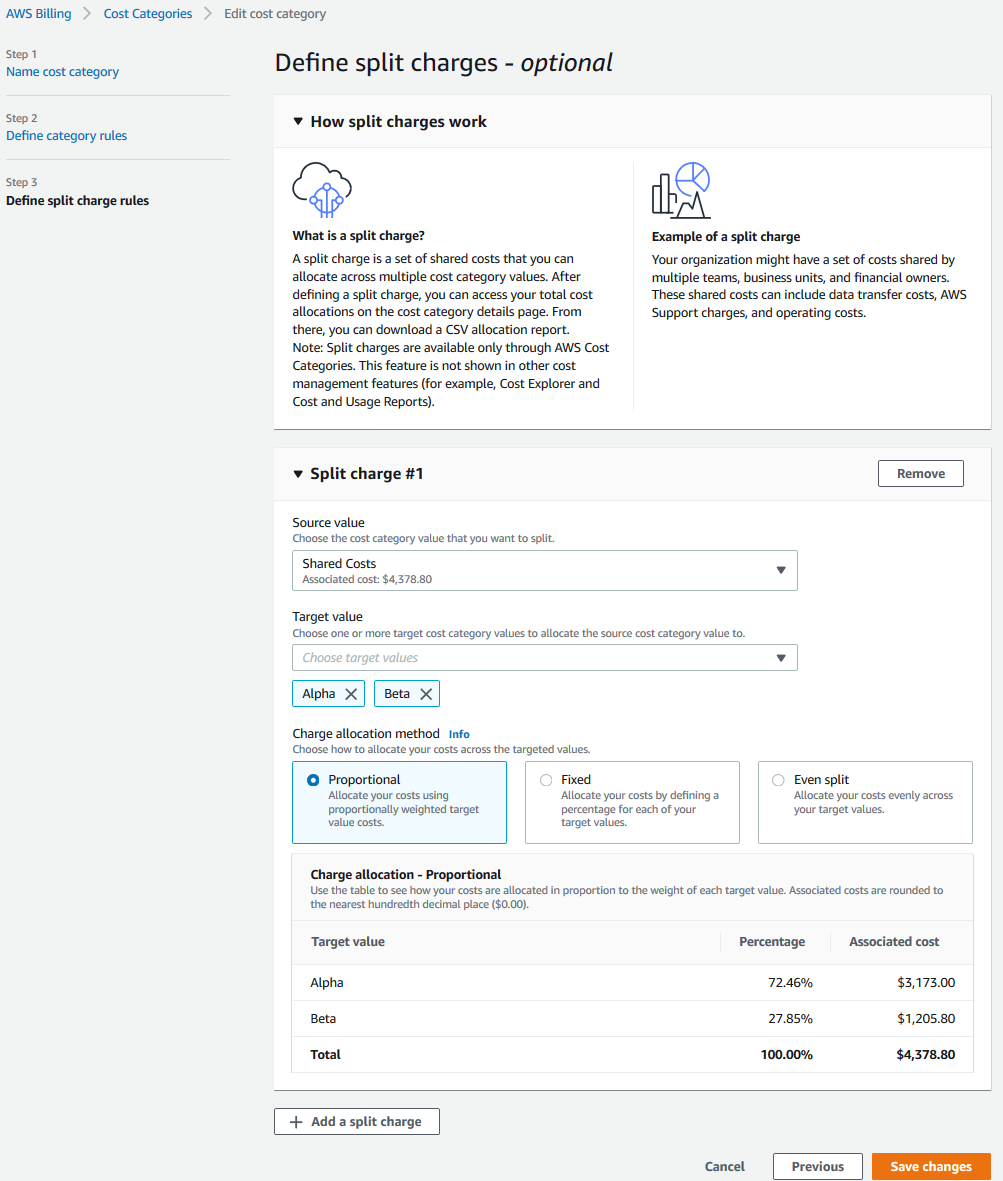Remove the Beta tag using its X icon
The width and height of the screenshot is (1003, 1181).
click(427, 693)
